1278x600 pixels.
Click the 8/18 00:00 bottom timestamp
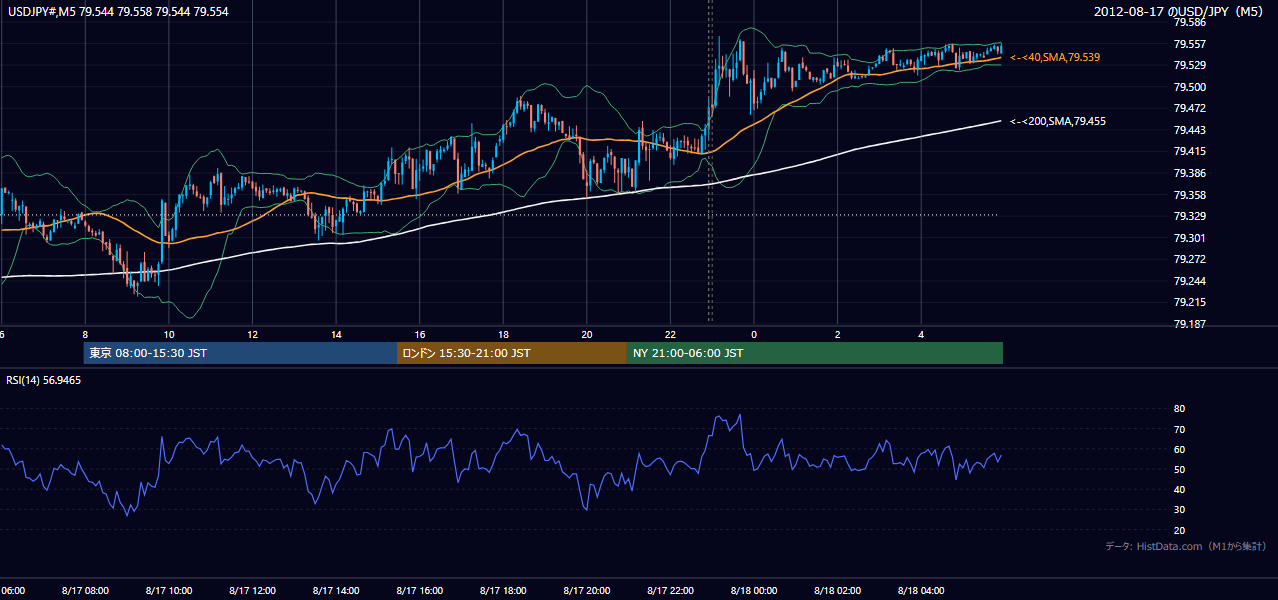[x=753, y=591]
